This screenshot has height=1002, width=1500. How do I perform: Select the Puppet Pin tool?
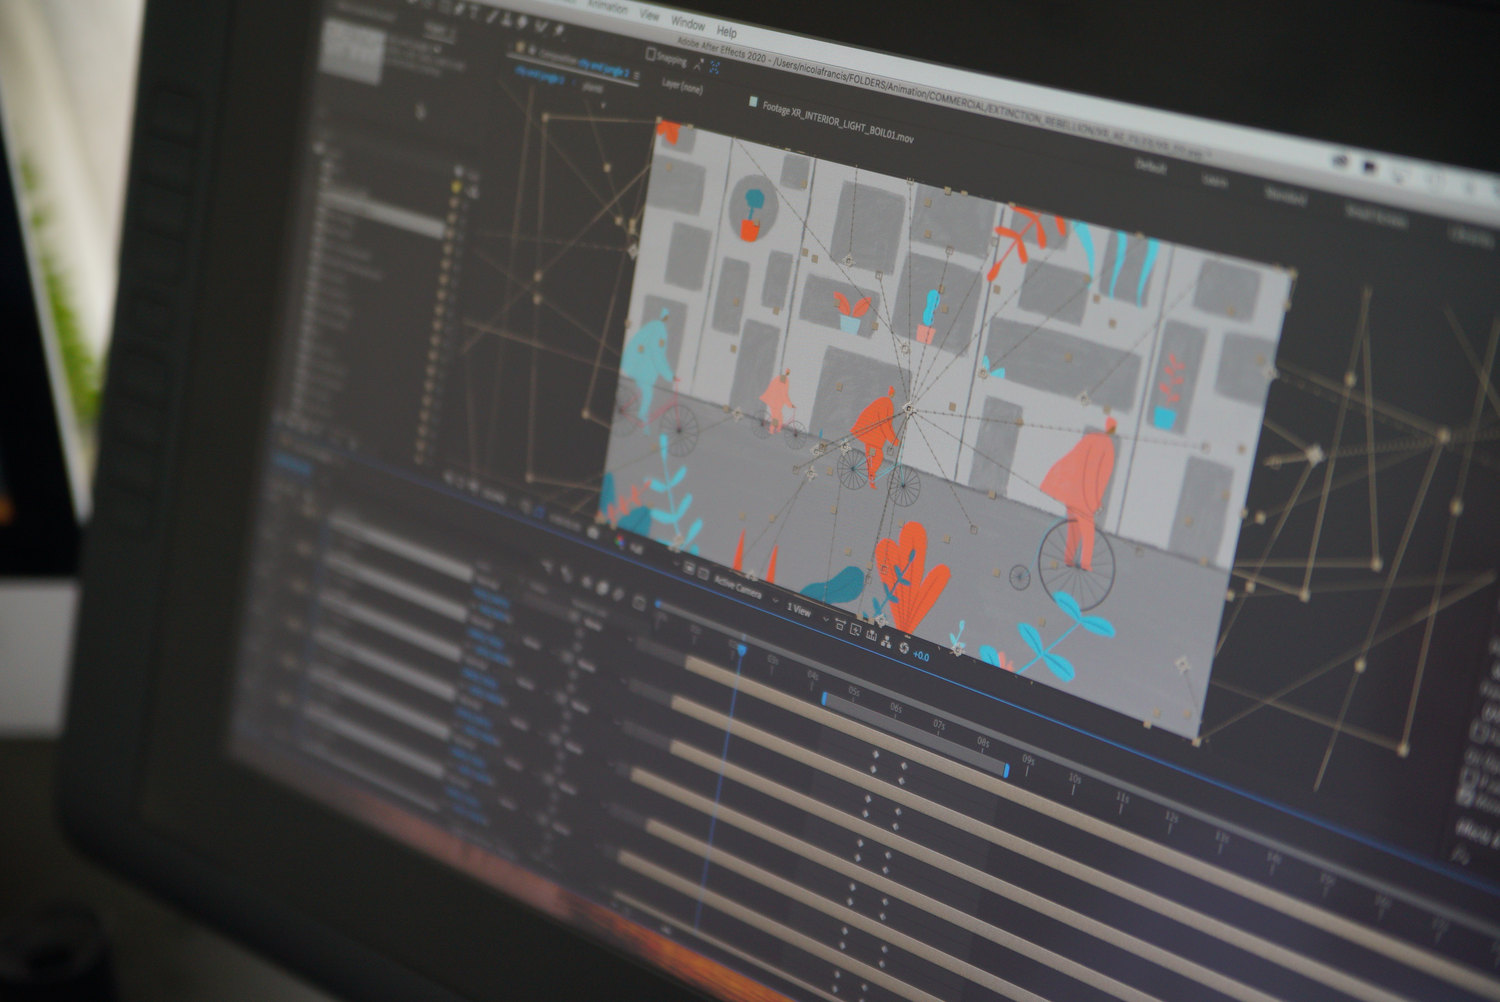click(559, 30)
